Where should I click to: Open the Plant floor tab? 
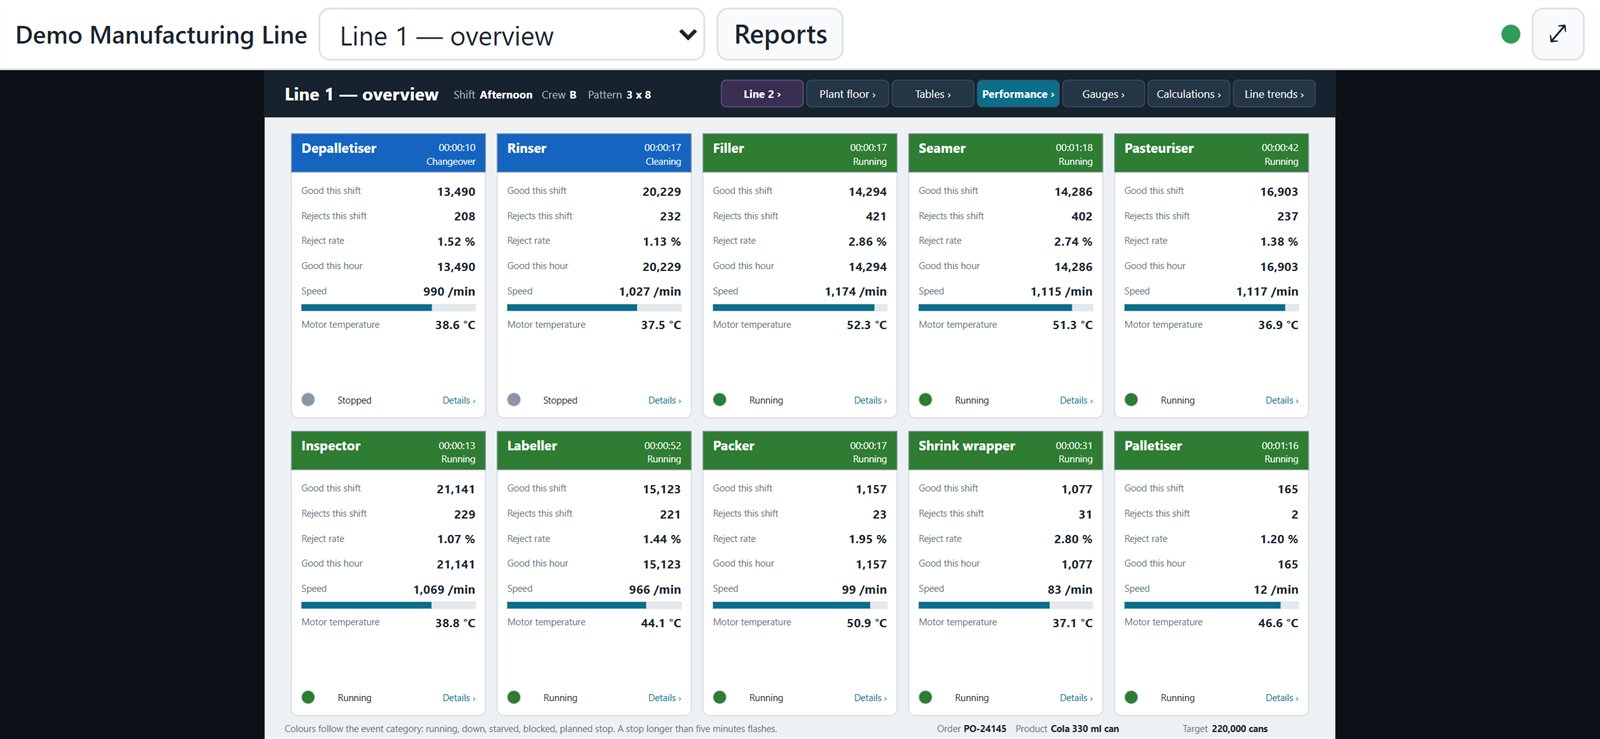pos(847,94)
